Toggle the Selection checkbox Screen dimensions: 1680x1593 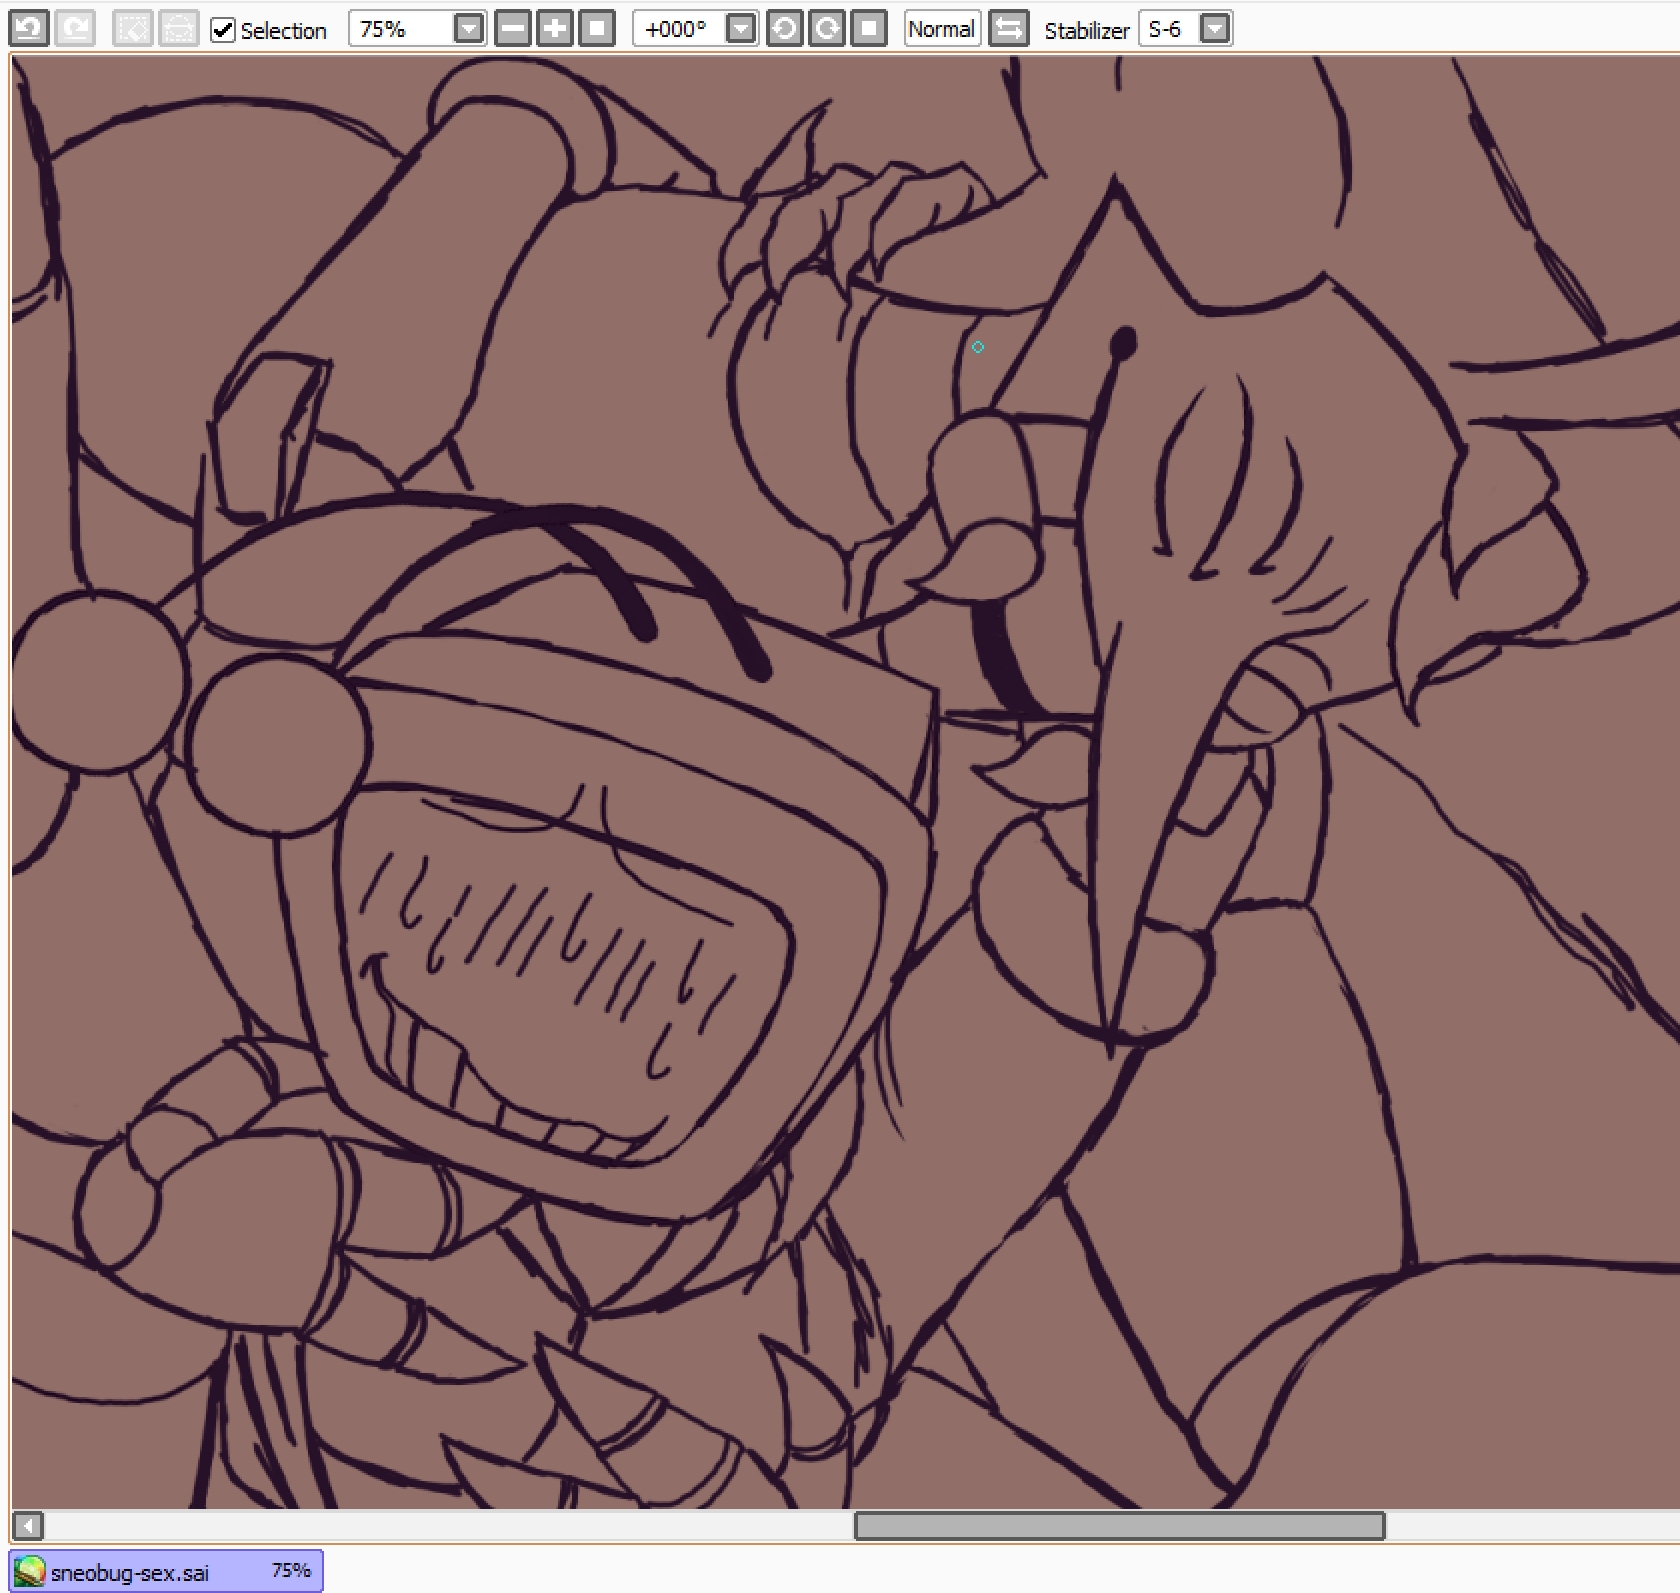coord(223,30)
